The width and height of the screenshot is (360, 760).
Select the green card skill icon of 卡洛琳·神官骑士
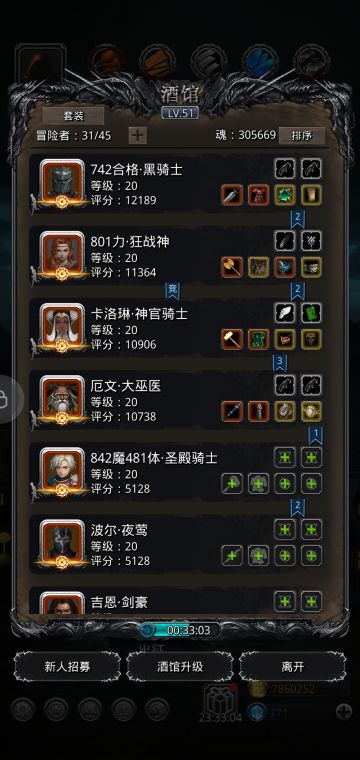(311, 313)
